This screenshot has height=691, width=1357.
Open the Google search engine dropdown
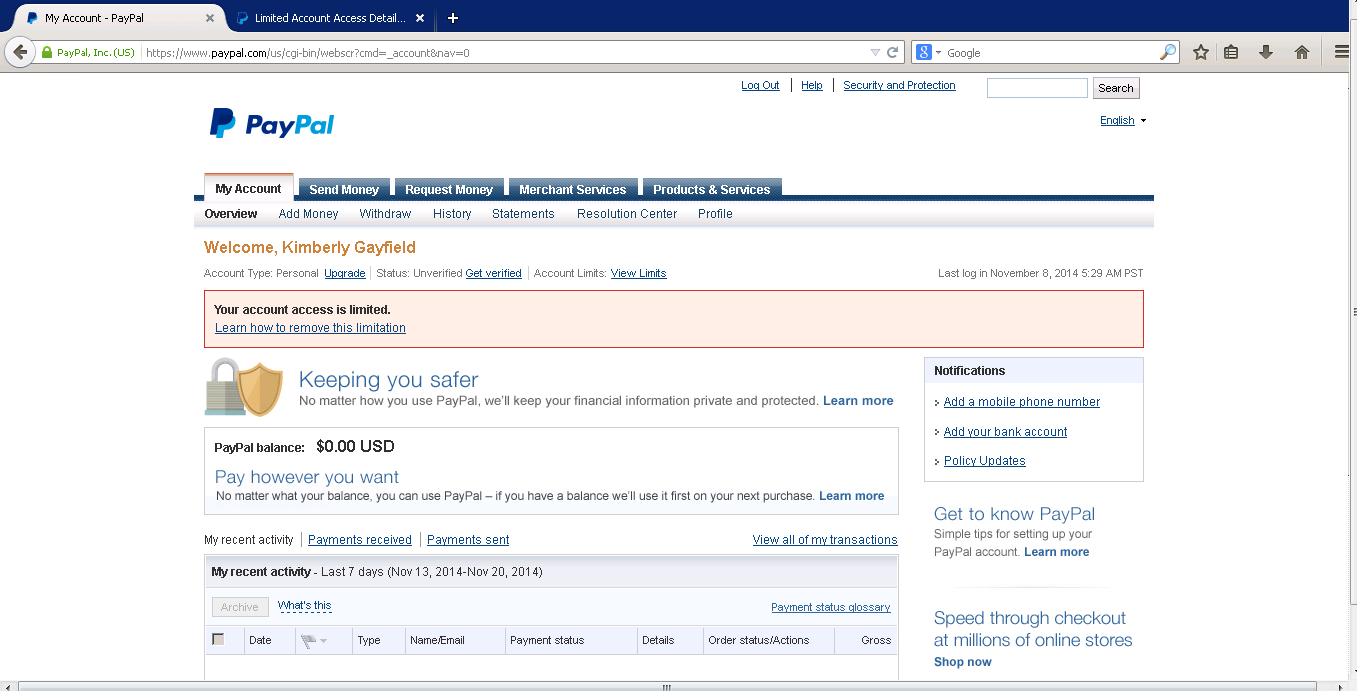click(x=928, y=52)
